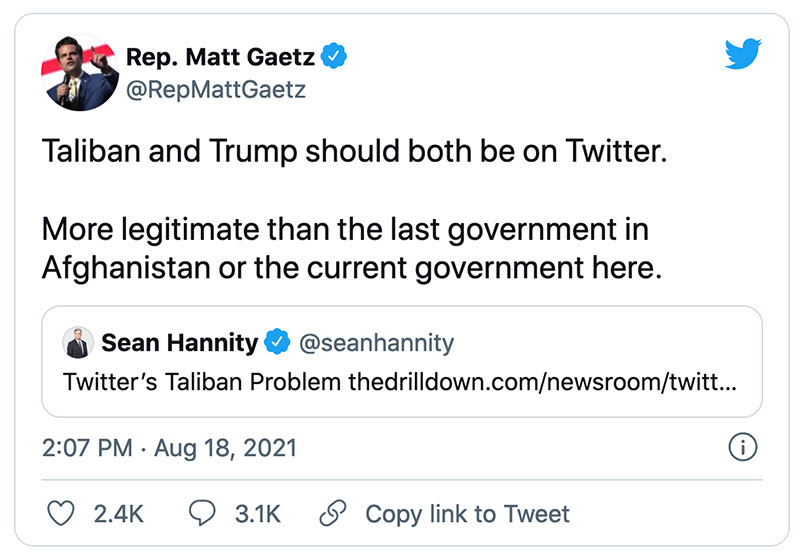This screenshot has width=800, height=558.
Task: Visit the @RepMattGaetz handle link
Action: (x=214, y=90)
